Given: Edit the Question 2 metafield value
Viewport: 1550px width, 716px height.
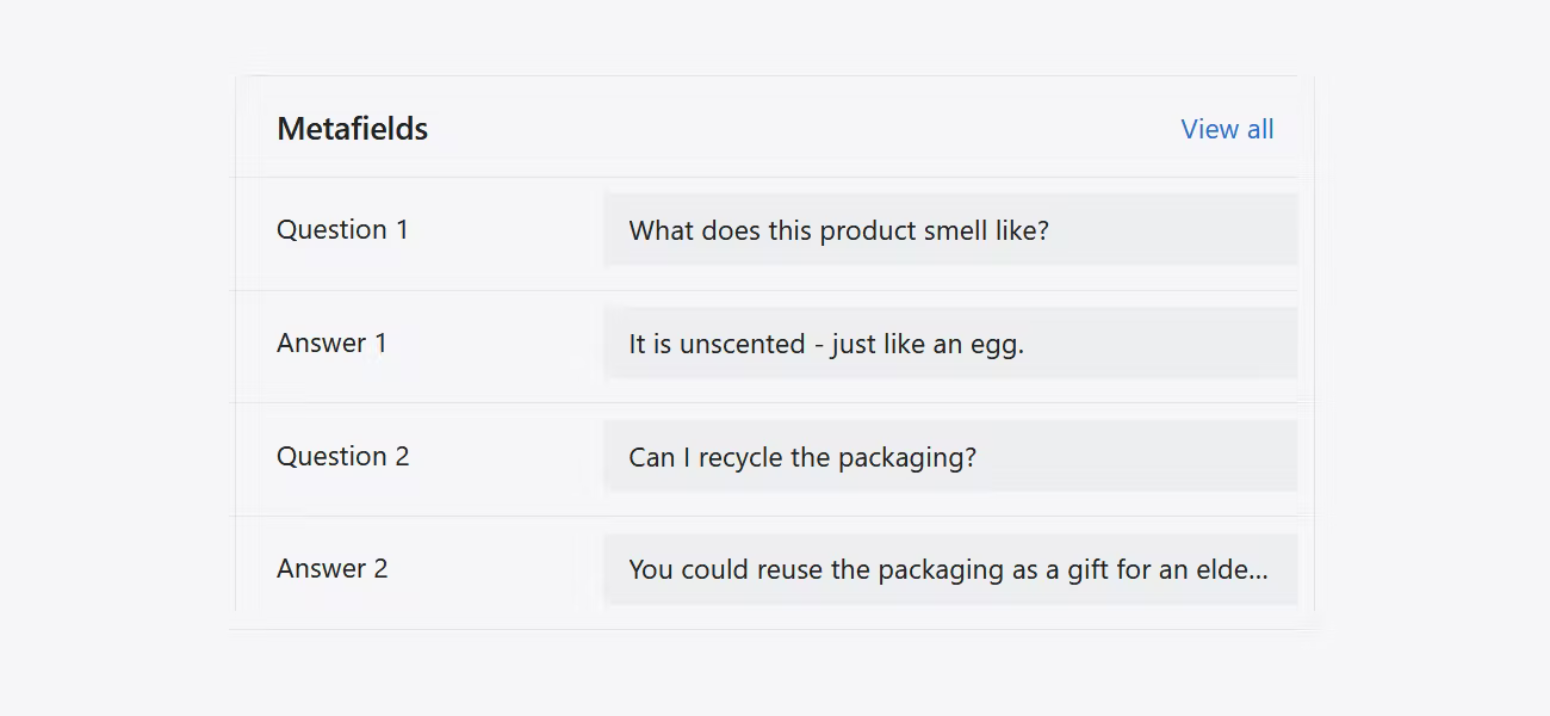Looking at the screenshot, I should click(x=950, y=456).
